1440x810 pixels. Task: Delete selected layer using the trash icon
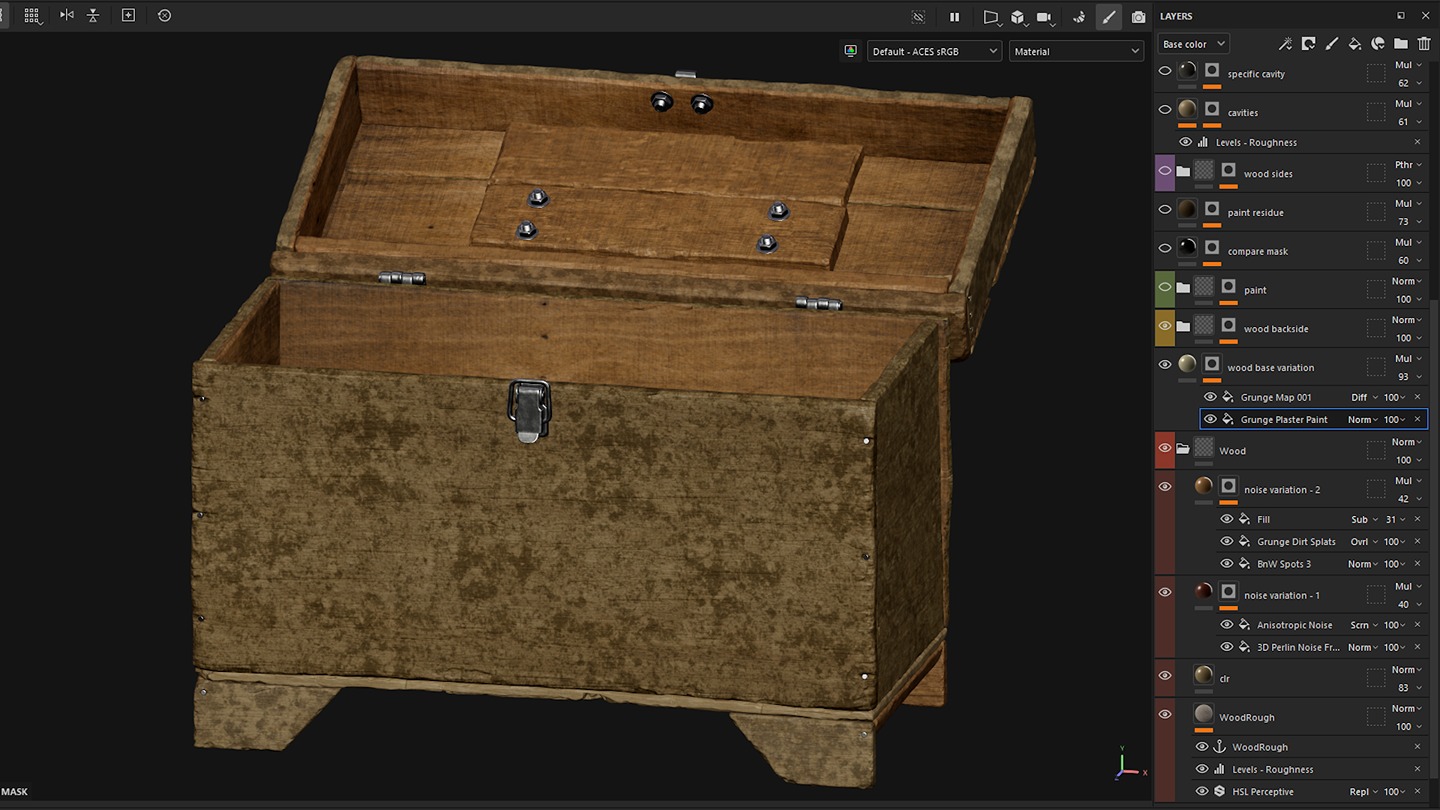[x=1424, y=43]
